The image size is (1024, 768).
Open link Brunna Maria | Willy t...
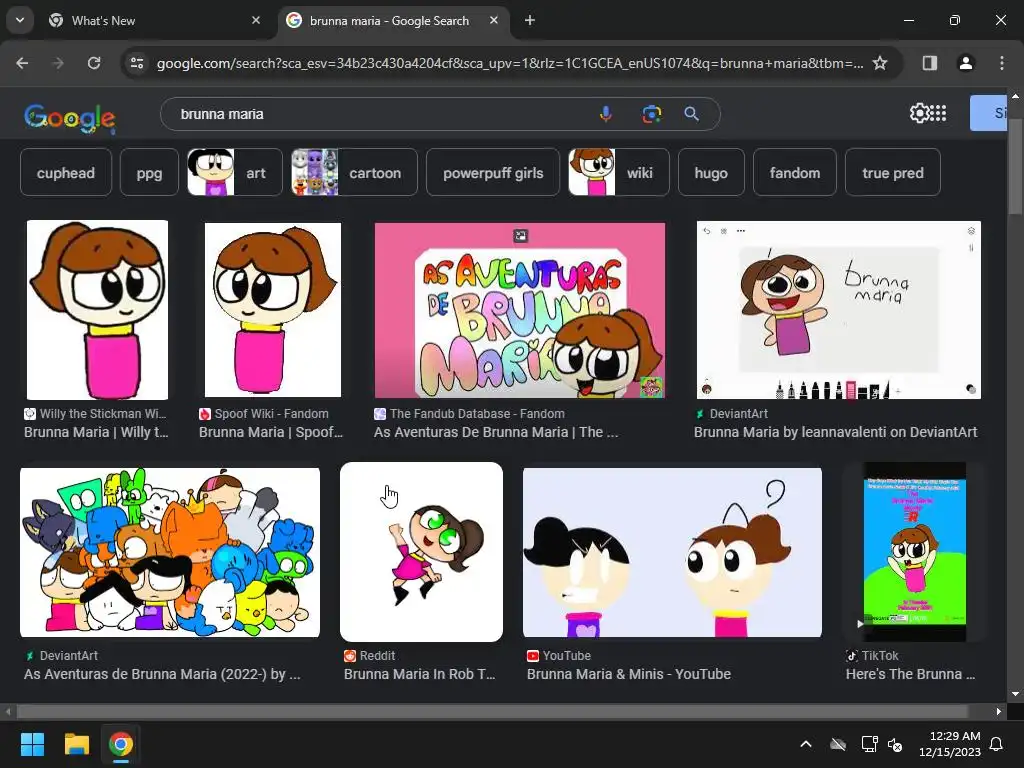pos(96,432)
